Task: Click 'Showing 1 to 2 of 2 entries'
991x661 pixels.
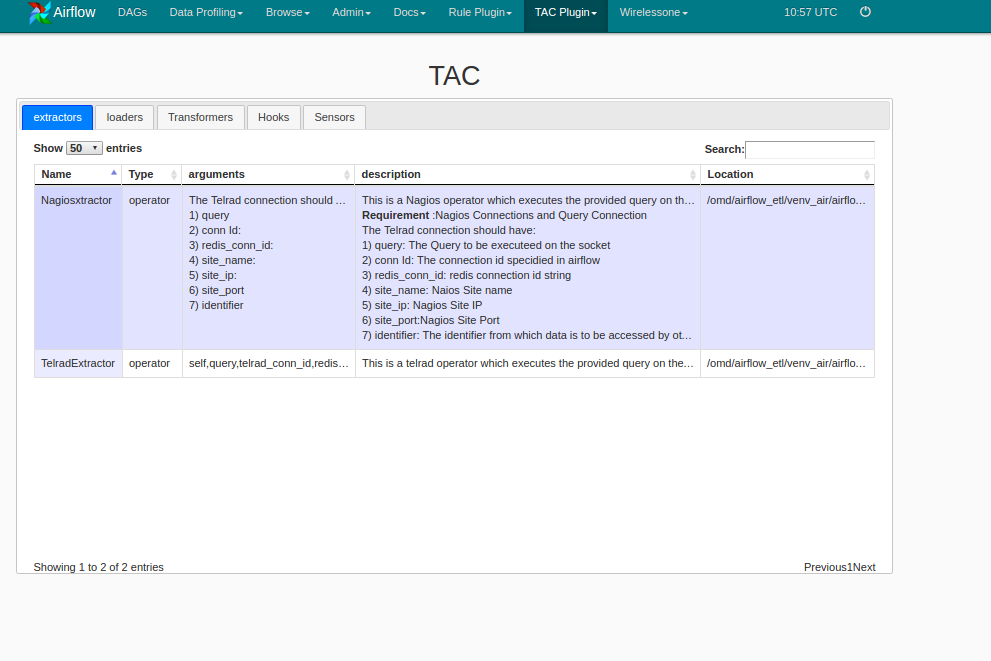Action: [x=99, y=567]
